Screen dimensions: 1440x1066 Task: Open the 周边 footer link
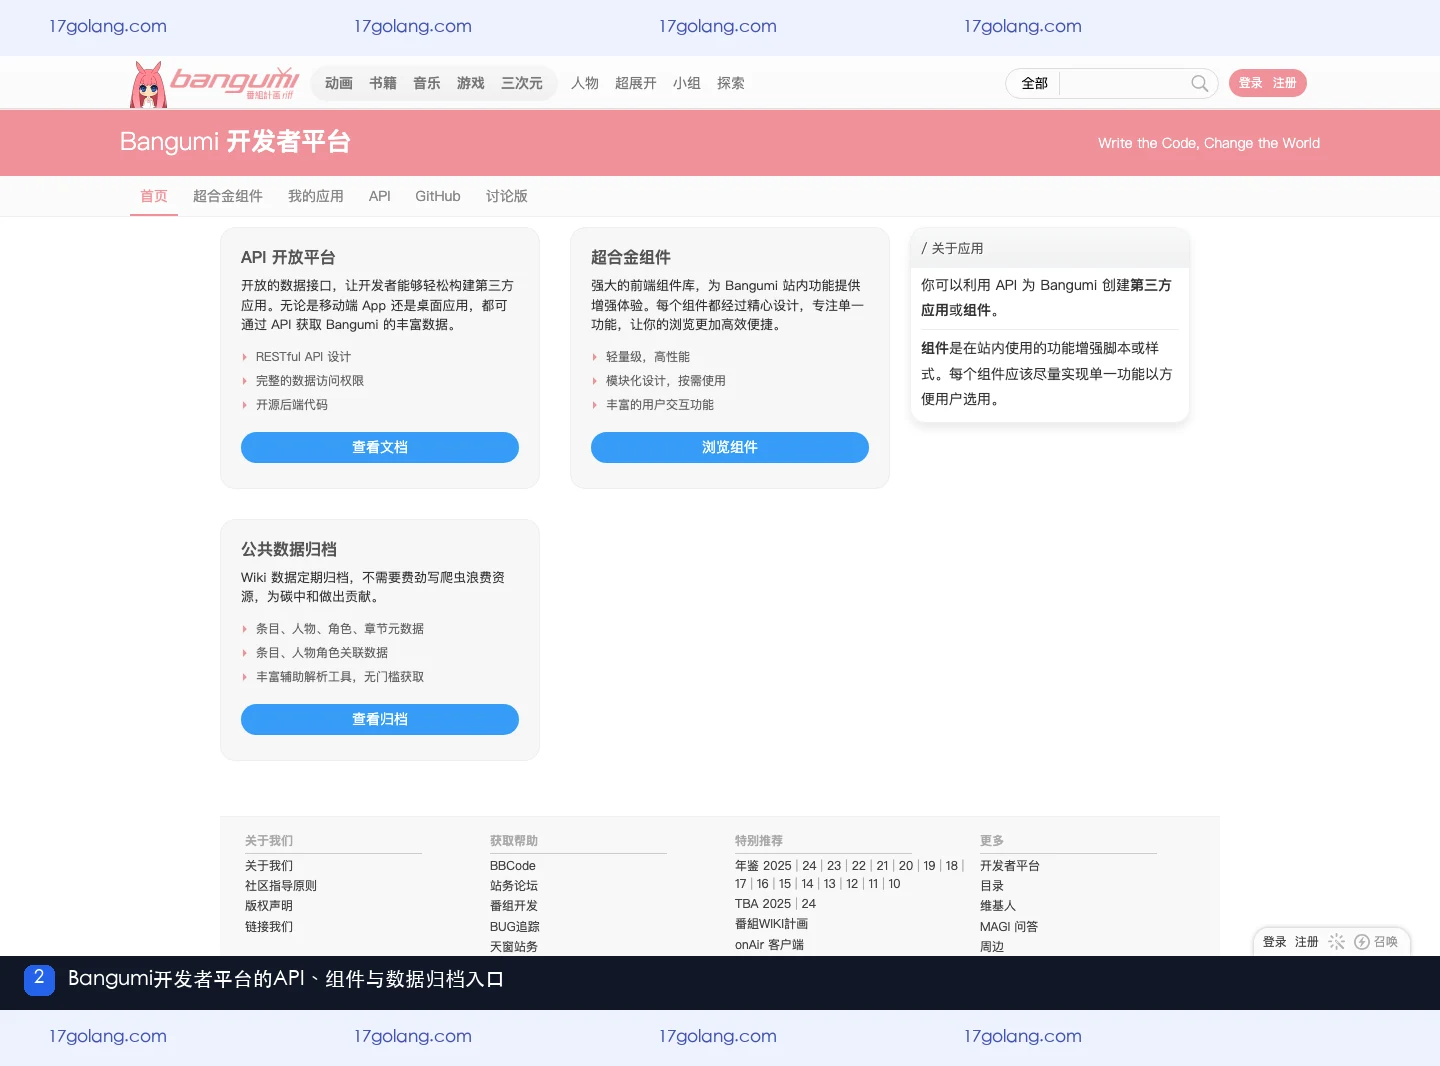coord(991,947)
